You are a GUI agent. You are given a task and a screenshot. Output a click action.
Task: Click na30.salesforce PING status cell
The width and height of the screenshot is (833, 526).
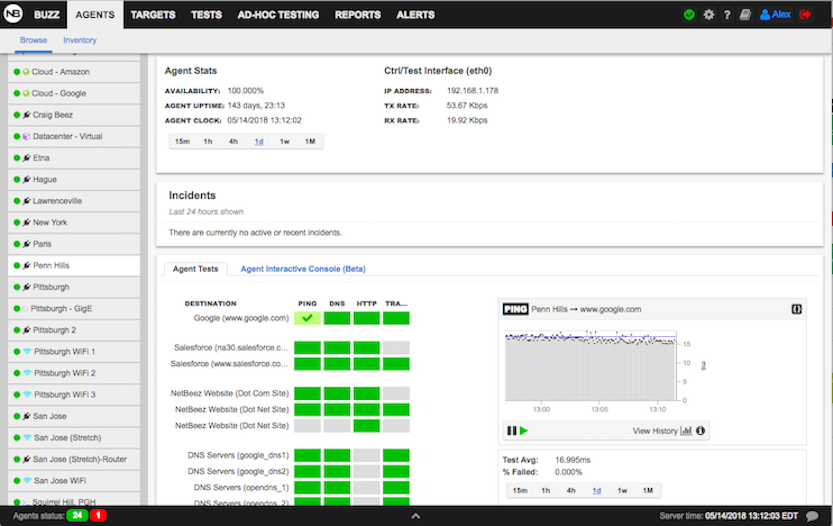click(x=308, y=348)
